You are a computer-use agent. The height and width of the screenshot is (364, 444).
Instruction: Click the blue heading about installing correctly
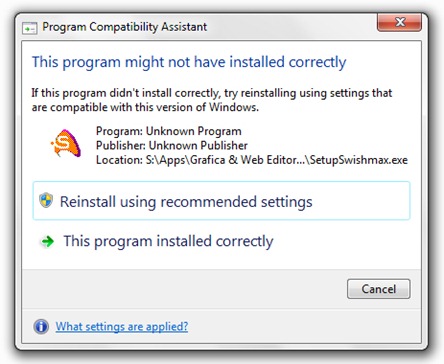189,62
